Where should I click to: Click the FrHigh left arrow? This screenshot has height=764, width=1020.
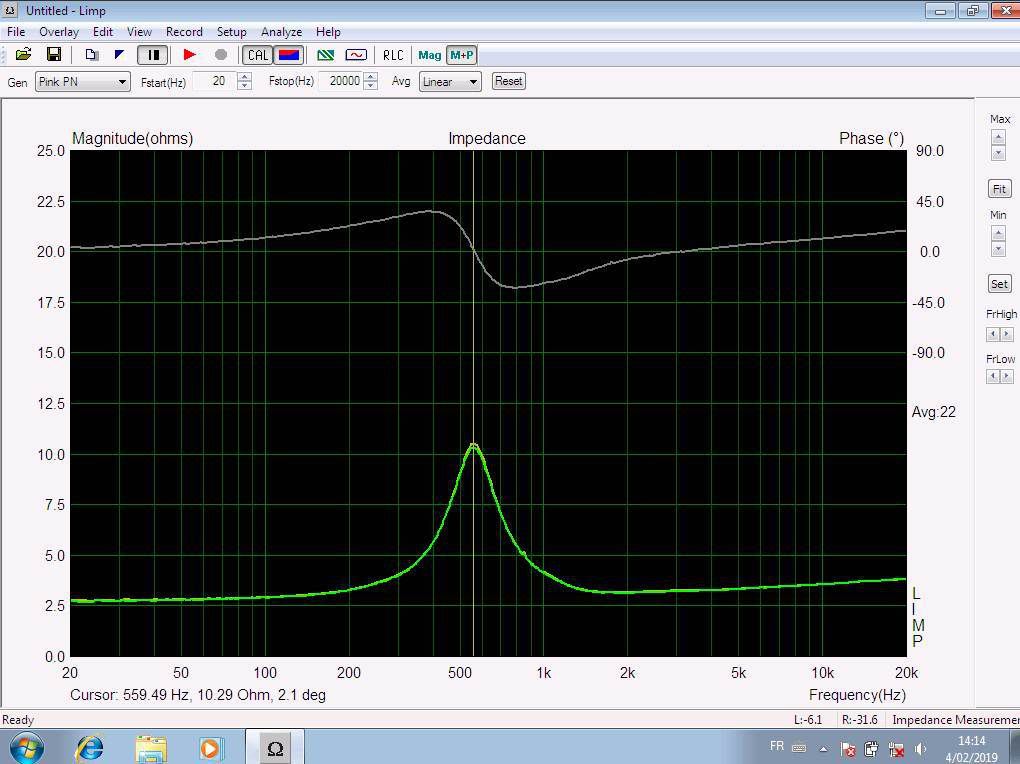993,334
